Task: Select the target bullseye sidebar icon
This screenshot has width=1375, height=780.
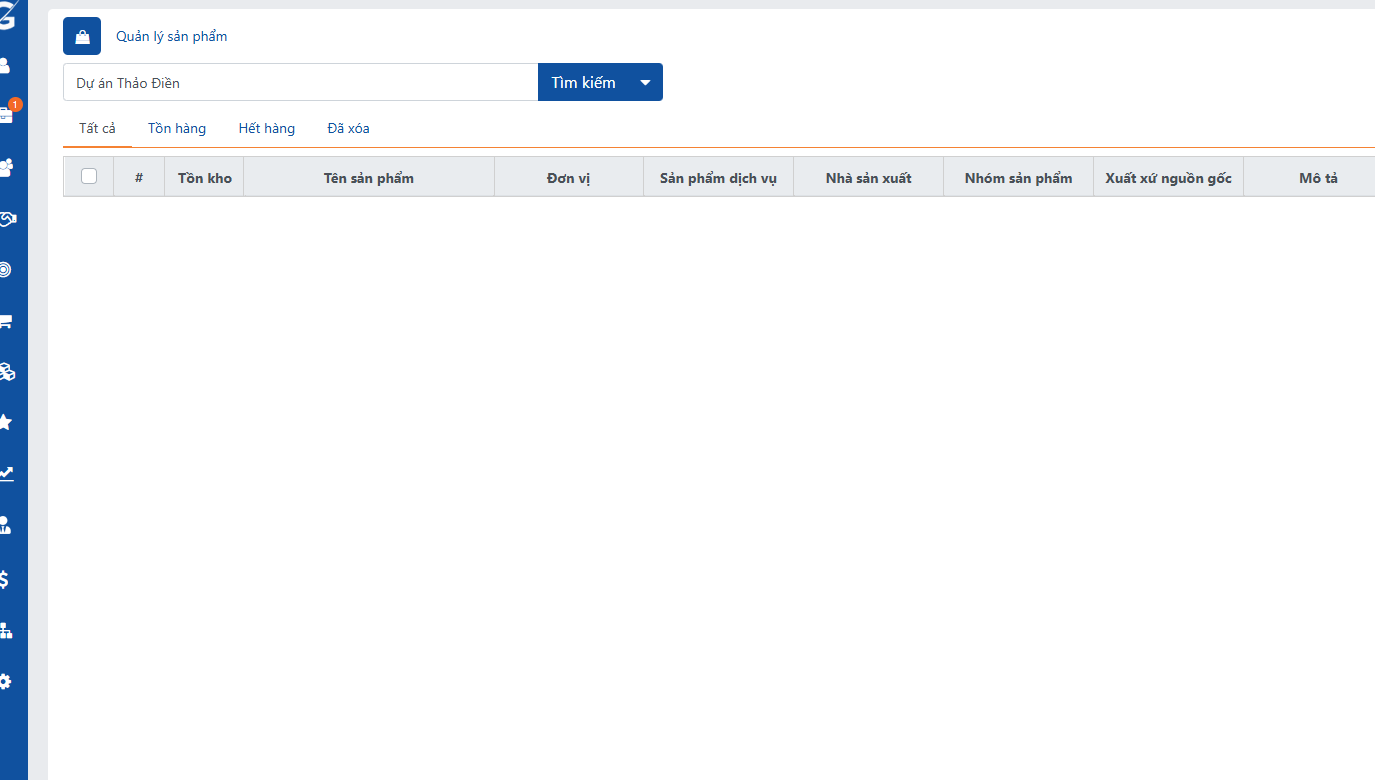Action: [x=5, y=269]
